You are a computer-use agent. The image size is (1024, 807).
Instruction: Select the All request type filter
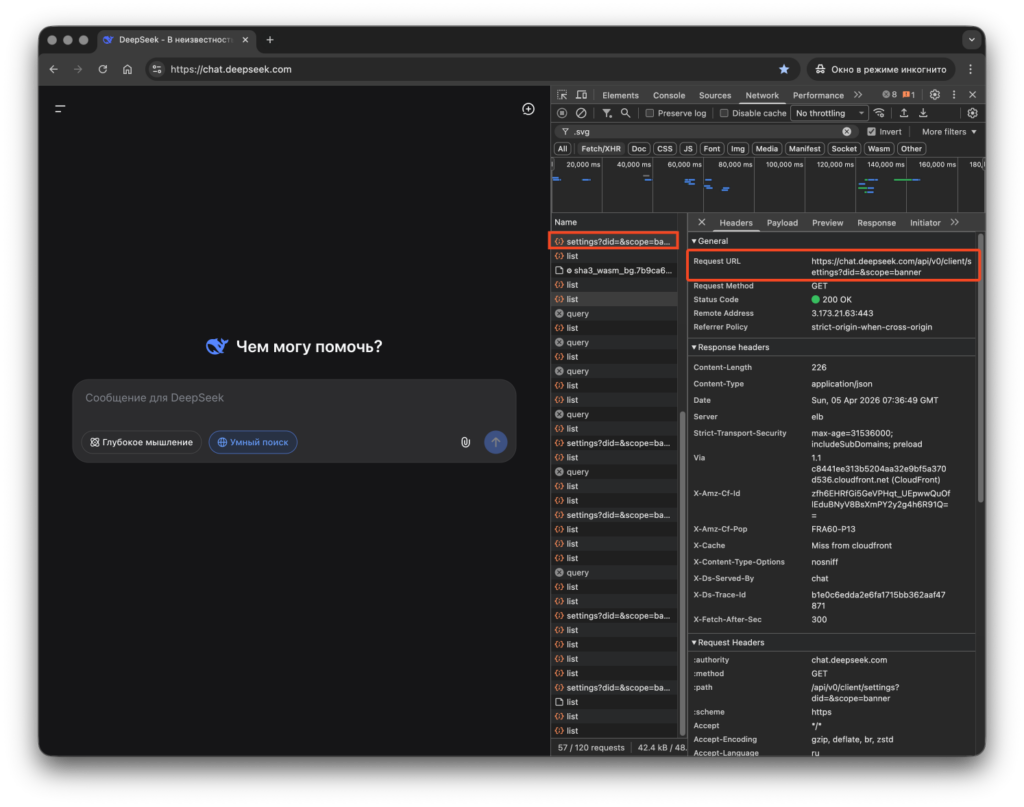coord(562,149)
